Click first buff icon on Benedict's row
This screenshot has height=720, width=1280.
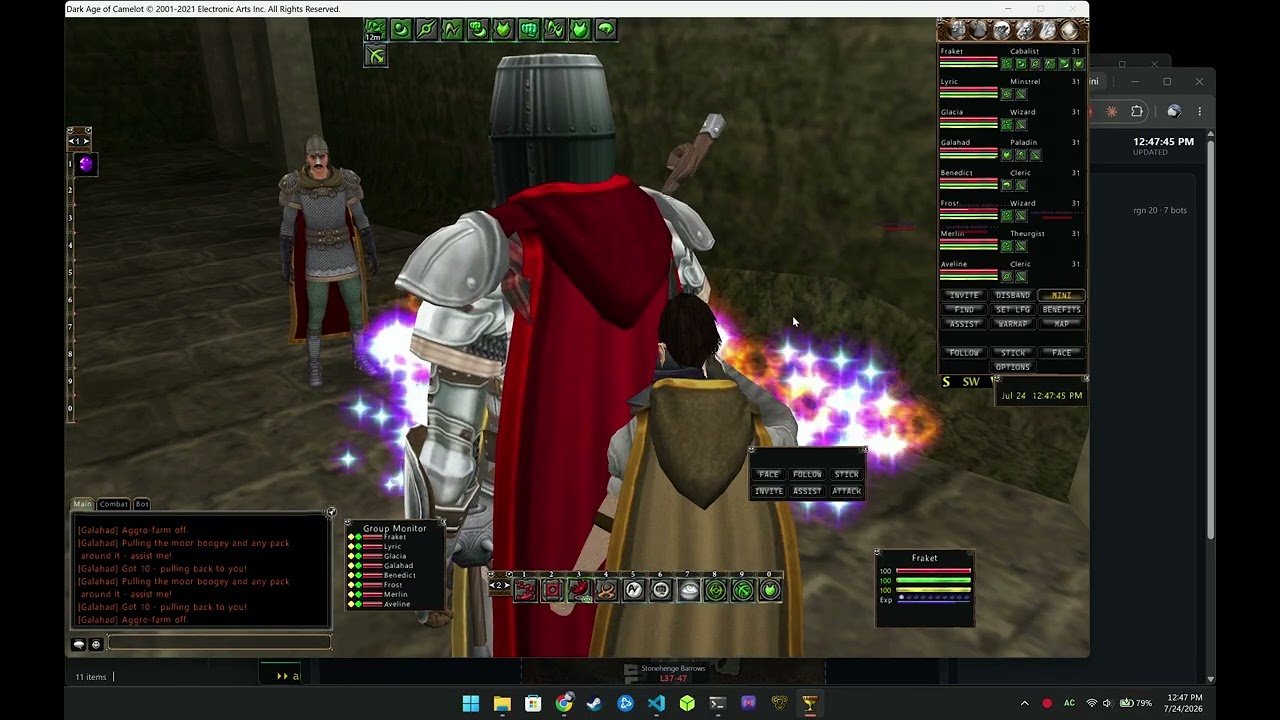pyautogui.click(x=1007, y=185)
